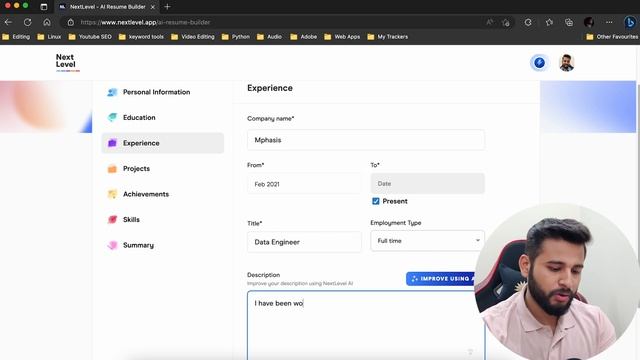Open the Employment Type dropdown
Image resolution: width=640 pixels, height=360 pixels.
[x=427, y=241]
